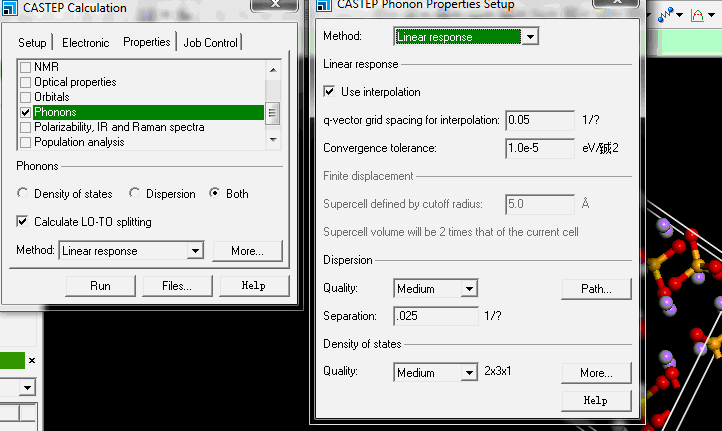Click the small x beside green bar

(x=32, y=361)
